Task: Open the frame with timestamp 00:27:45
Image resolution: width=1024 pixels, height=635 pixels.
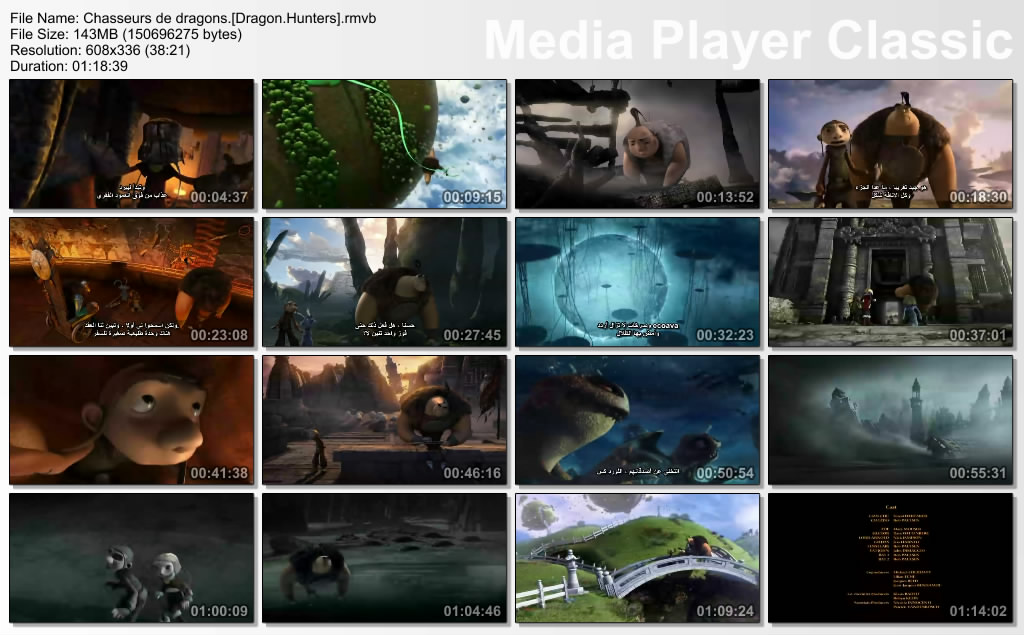Action: pyautogui.click(x=385, y=282)
